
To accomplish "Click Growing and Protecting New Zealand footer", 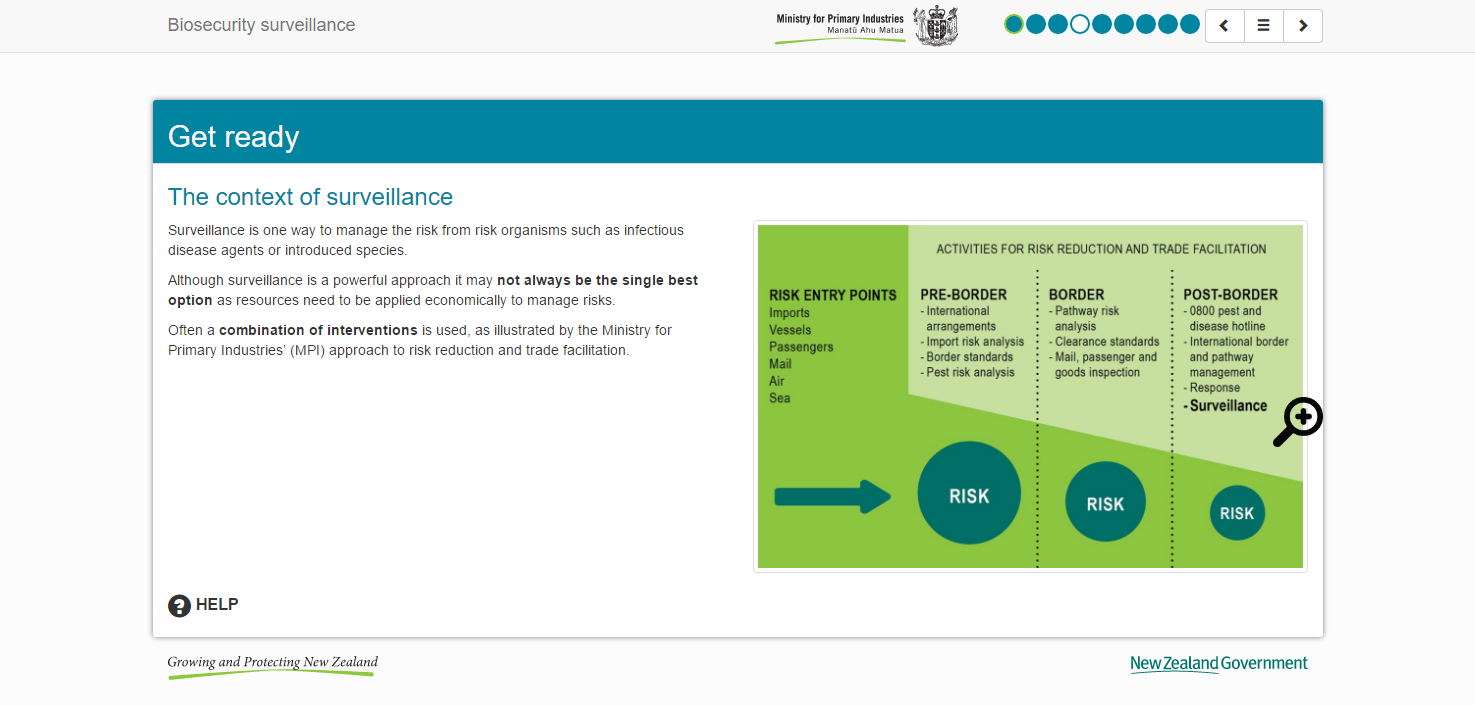I will [272, 665].
